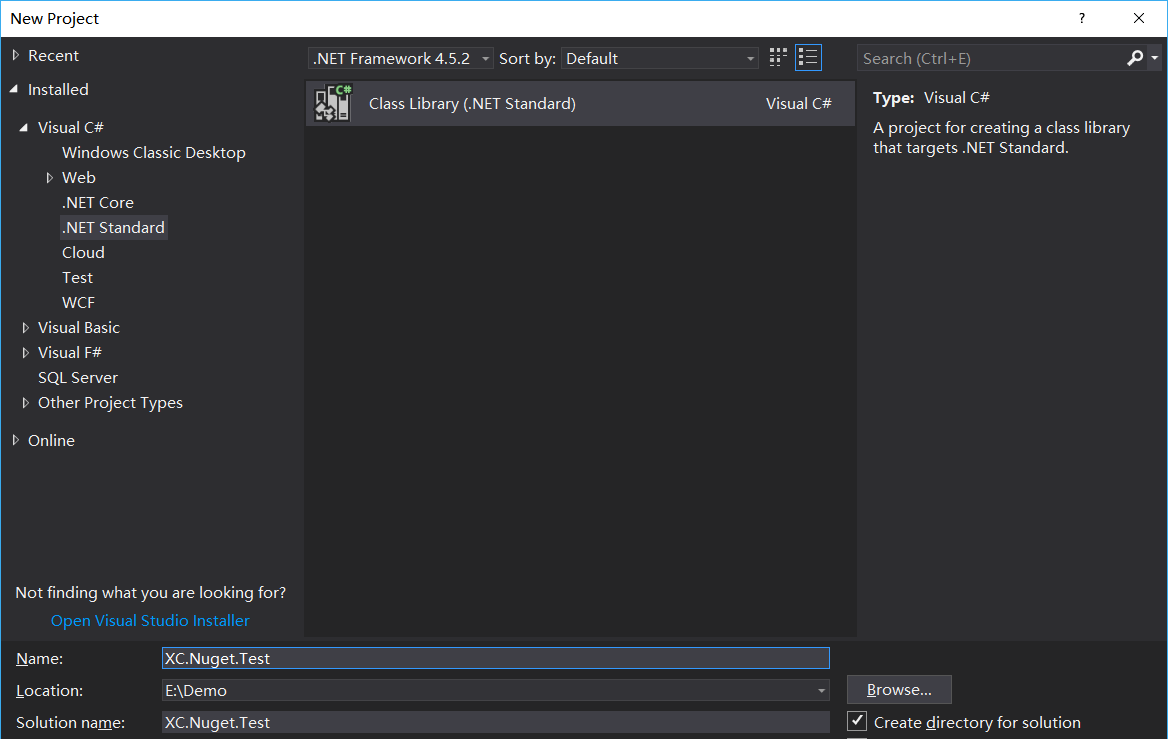Image resolution: width=1168 pixels, height=739 pixels.
Task: Open the Location path dropdown
Action: pyautogui.click(x=821, y=691)
